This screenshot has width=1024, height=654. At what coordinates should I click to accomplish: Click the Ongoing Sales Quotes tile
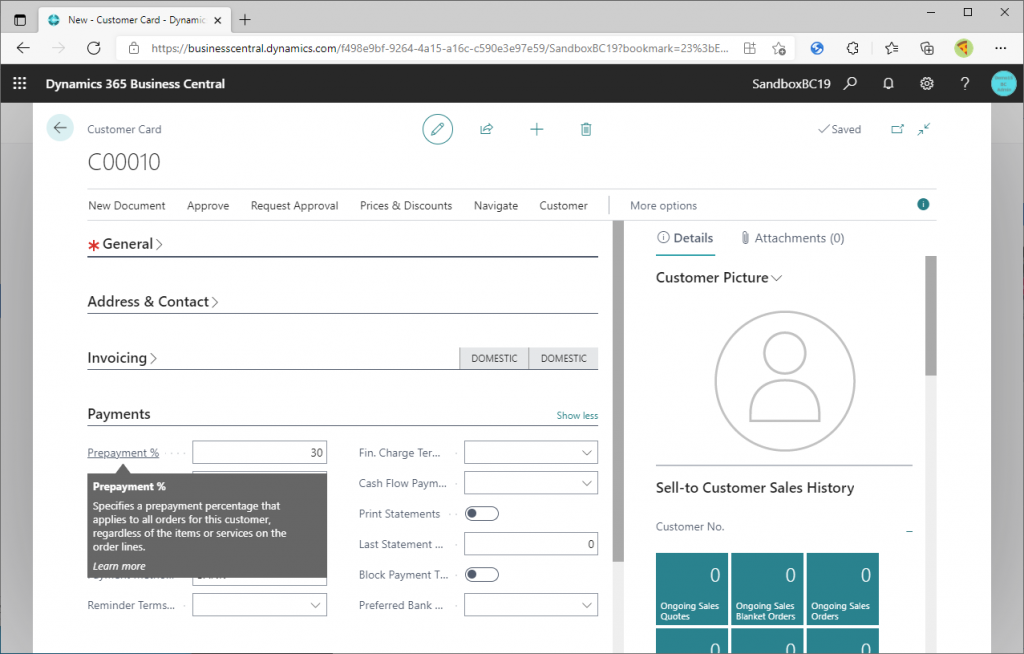[692, 589]
